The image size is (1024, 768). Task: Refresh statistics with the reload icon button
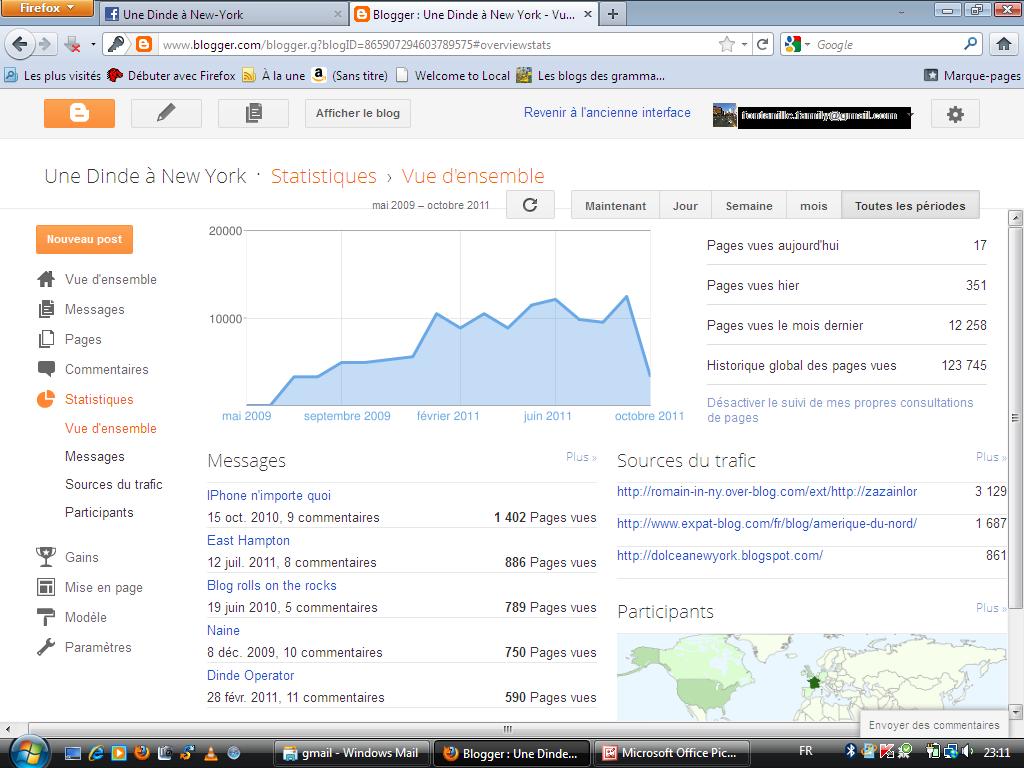[530, 205]
